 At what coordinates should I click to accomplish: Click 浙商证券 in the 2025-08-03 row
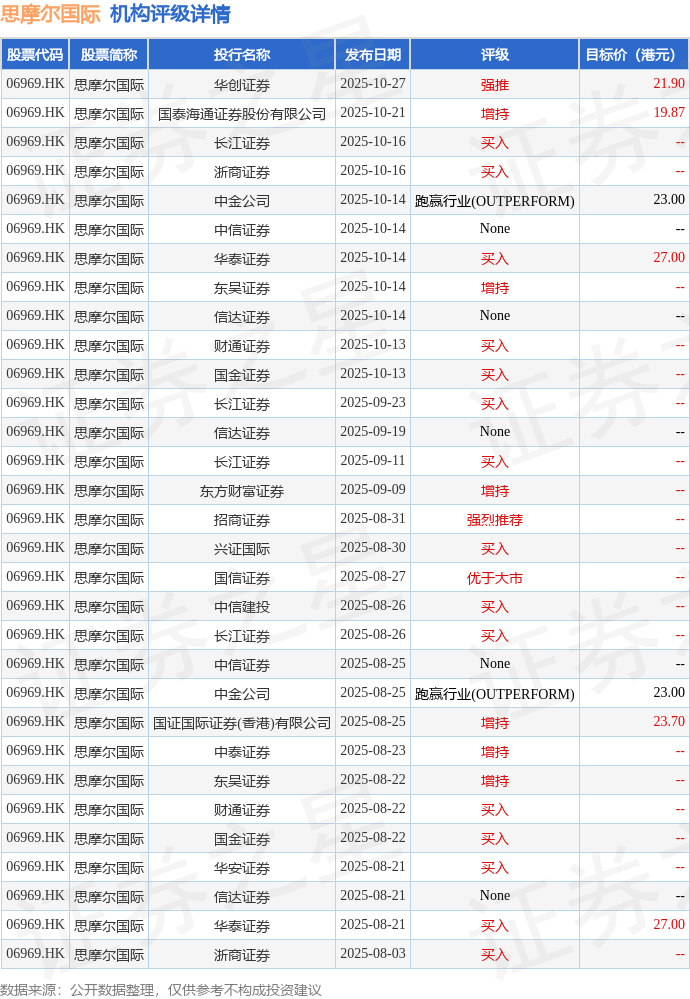coord(242,954)
